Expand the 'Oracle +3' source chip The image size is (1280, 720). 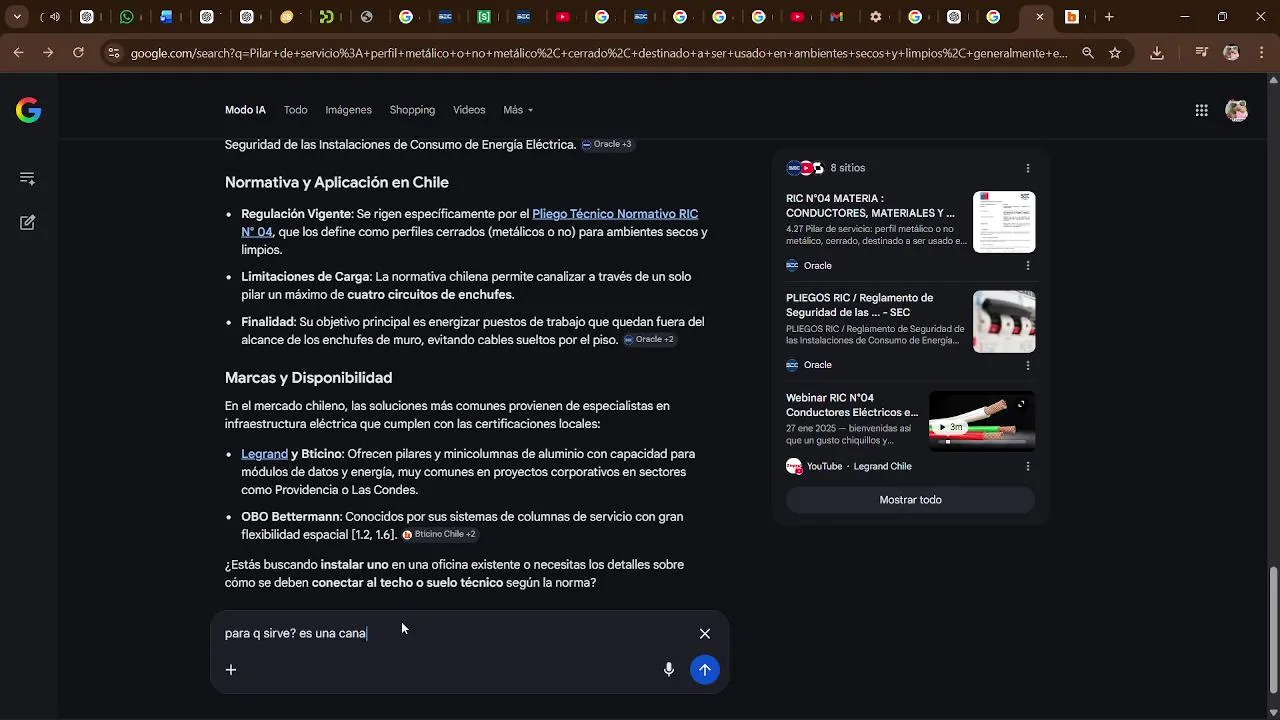coord(607,145)
